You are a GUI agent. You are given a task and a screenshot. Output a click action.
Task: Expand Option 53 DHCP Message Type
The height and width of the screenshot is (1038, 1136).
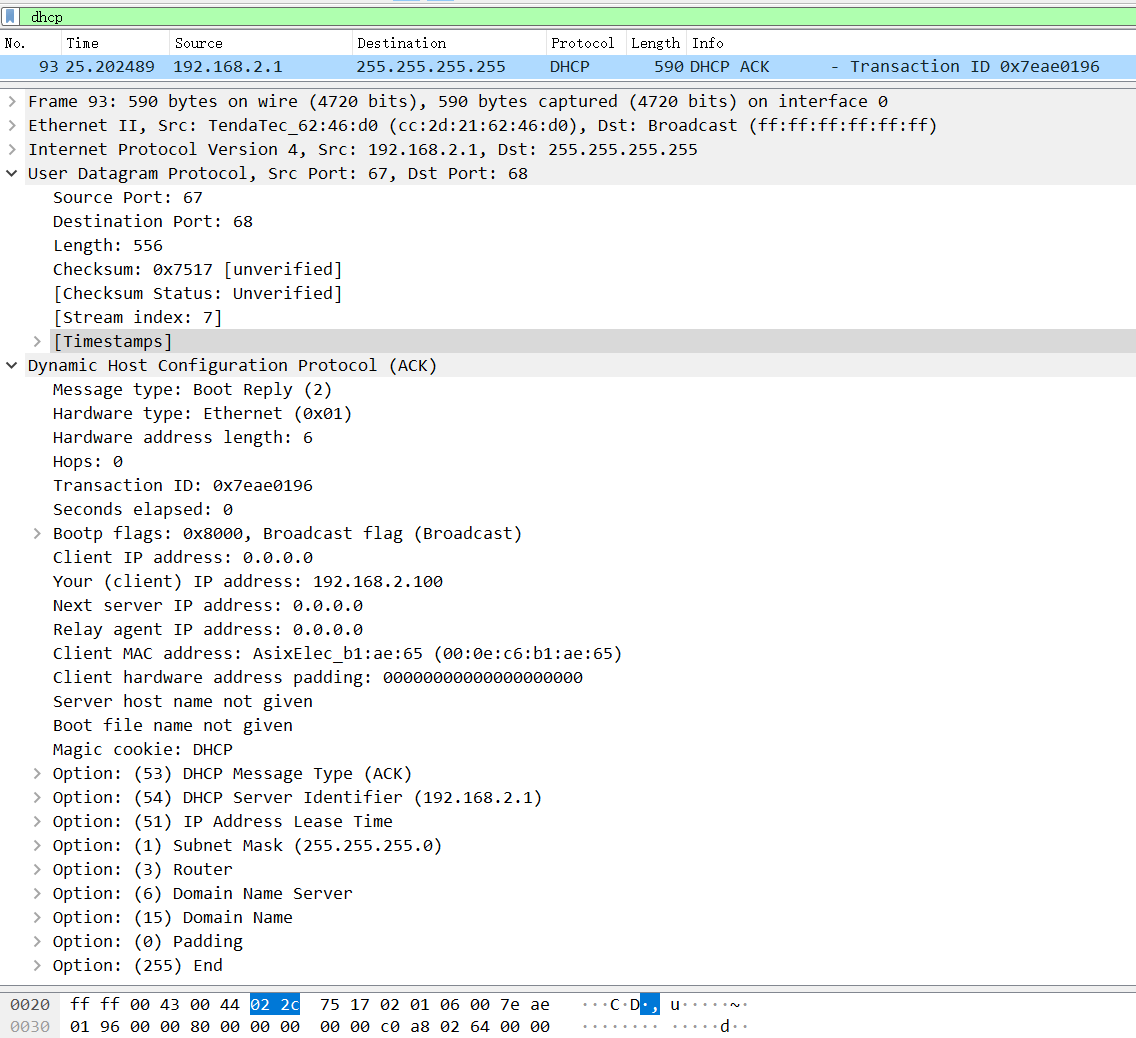click(x=37, y=773)
